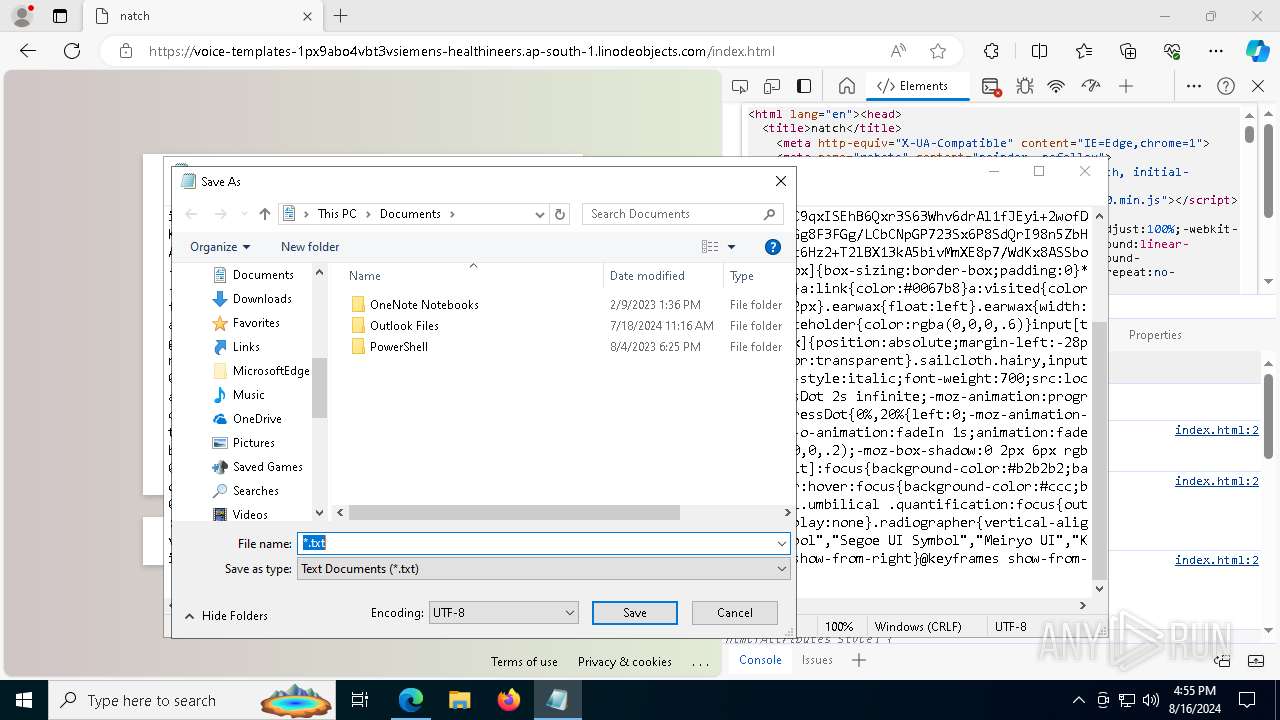Toggle DevTools device emulation icon
Viewport: 1280px width, 720px height.
point(772,86)
